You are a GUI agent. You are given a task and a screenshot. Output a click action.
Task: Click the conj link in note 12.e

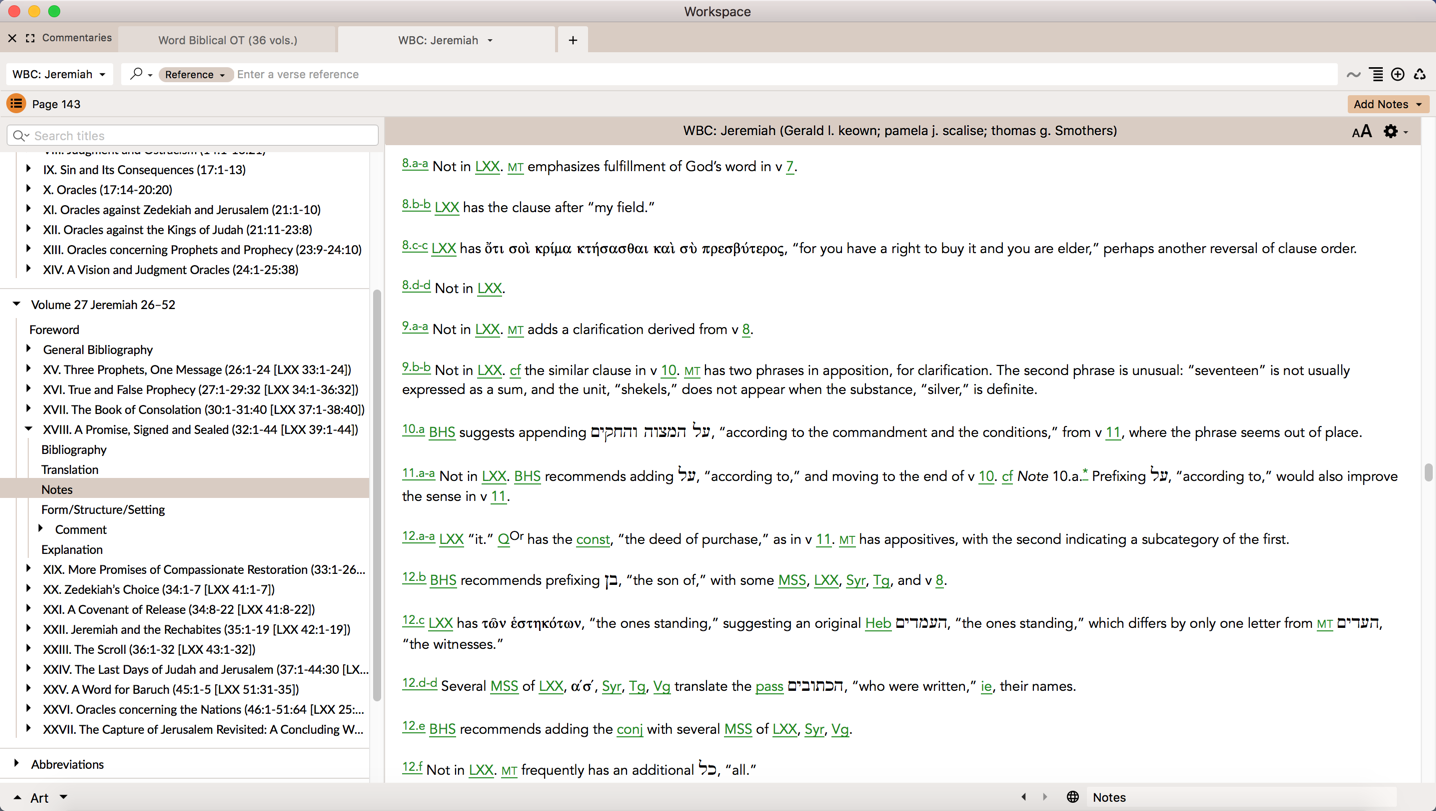coord(630,730)
